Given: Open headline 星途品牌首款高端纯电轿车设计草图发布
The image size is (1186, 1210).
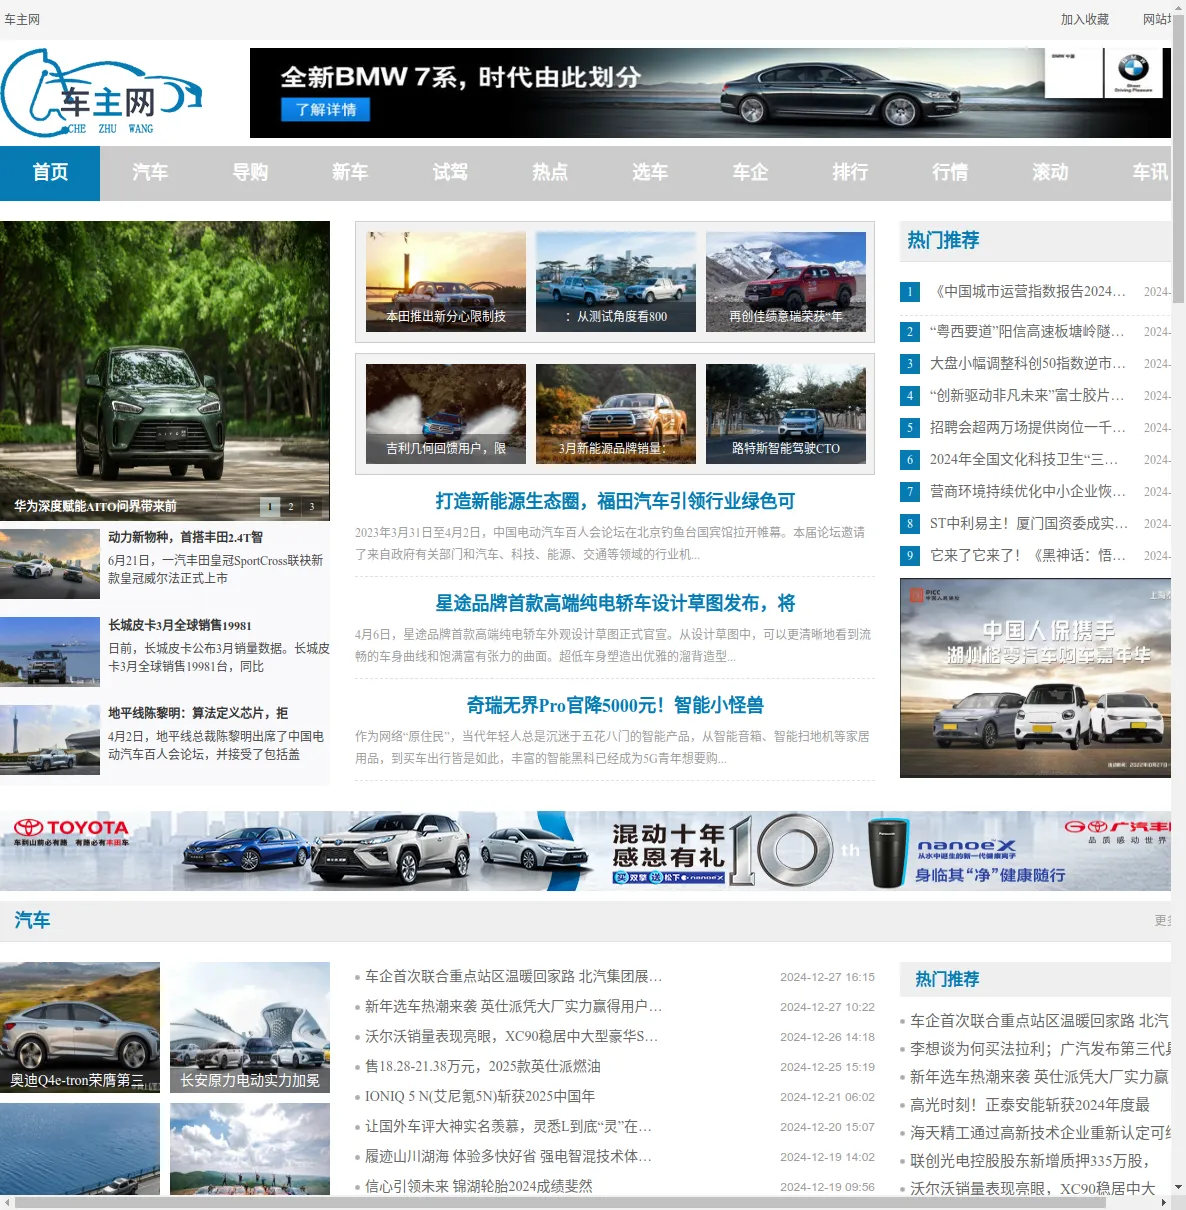Looking at the screenshot, I should 615,603.
